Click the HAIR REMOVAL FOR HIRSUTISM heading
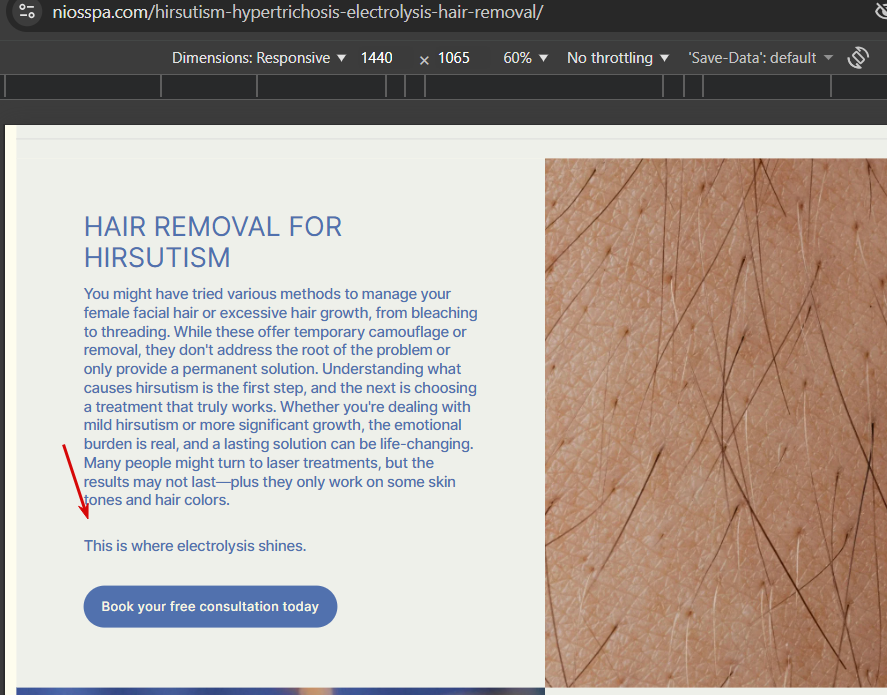This screenshot has height=695, width=887. (x=213, y=242)
